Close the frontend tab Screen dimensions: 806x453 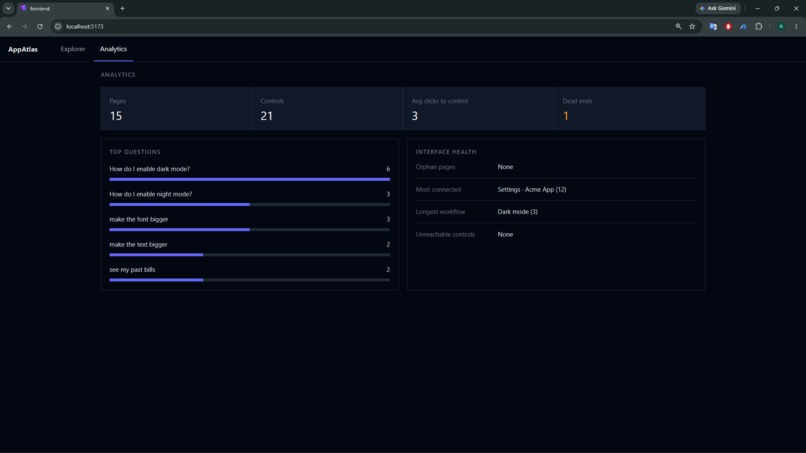107,8
